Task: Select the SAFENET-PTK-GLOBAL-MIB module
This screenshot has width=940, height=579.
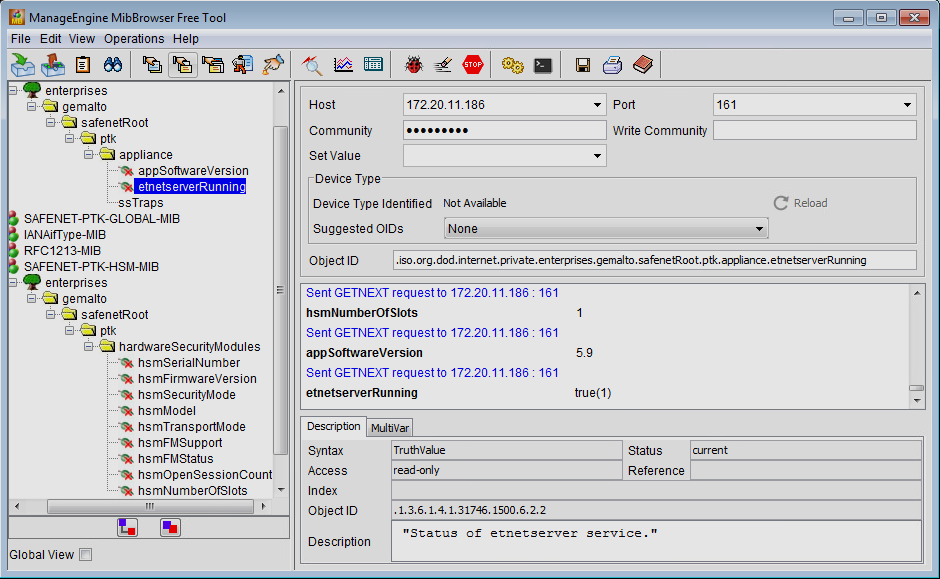Action: pyautogui.click(x=102, y=219)
